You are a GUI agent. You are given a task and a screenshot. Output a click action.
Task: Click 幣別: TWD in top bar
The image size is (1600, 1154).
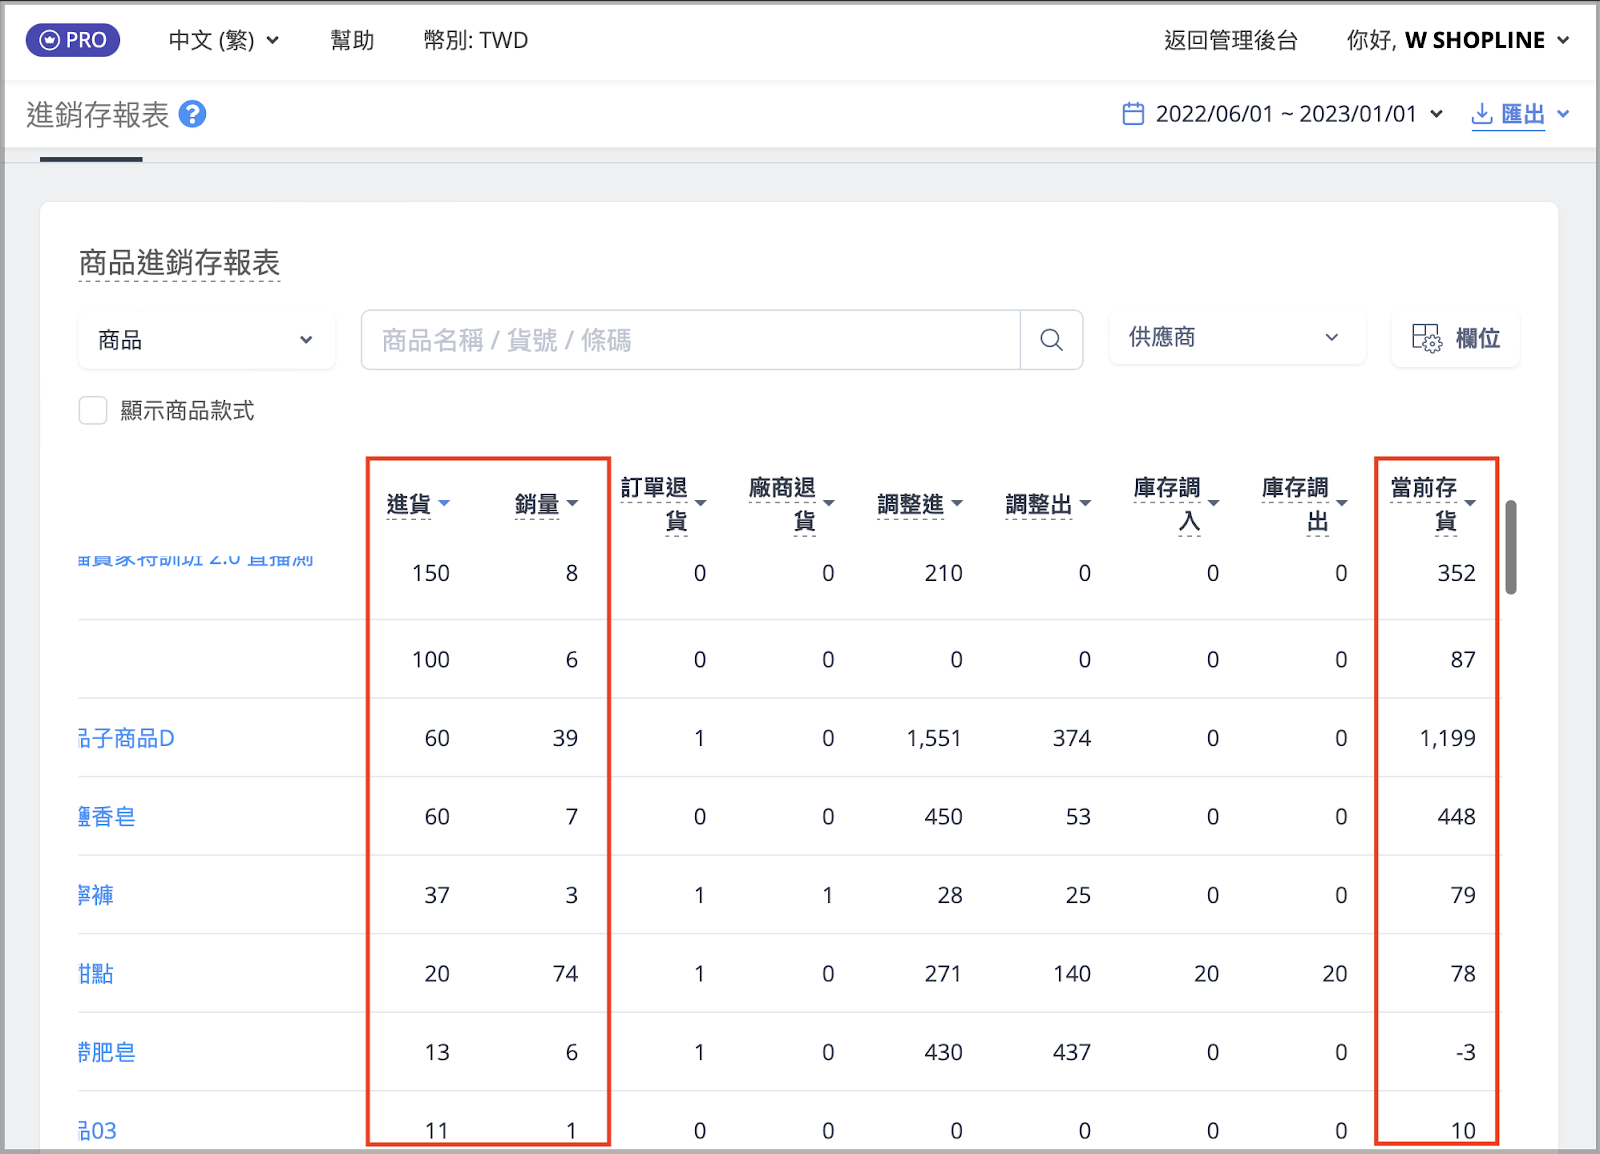pos(476,40)
